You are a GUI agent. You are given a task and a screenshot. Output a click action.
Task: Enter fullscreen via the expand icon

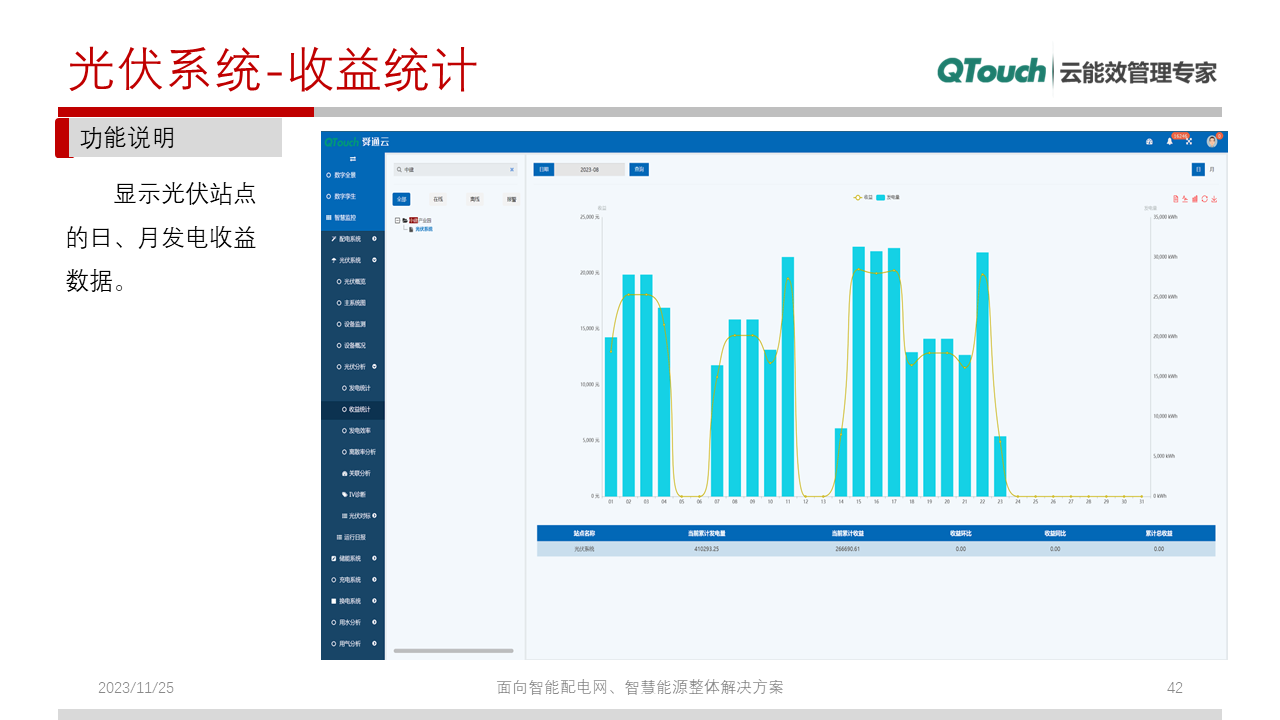(1189, 141)
